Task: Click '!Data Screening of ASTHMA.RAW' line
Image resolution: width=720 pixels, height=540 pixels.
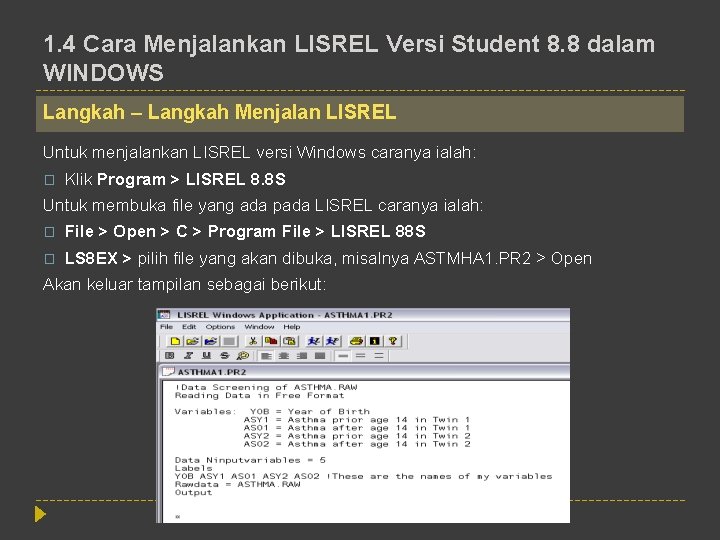Action: click(266, 388)
